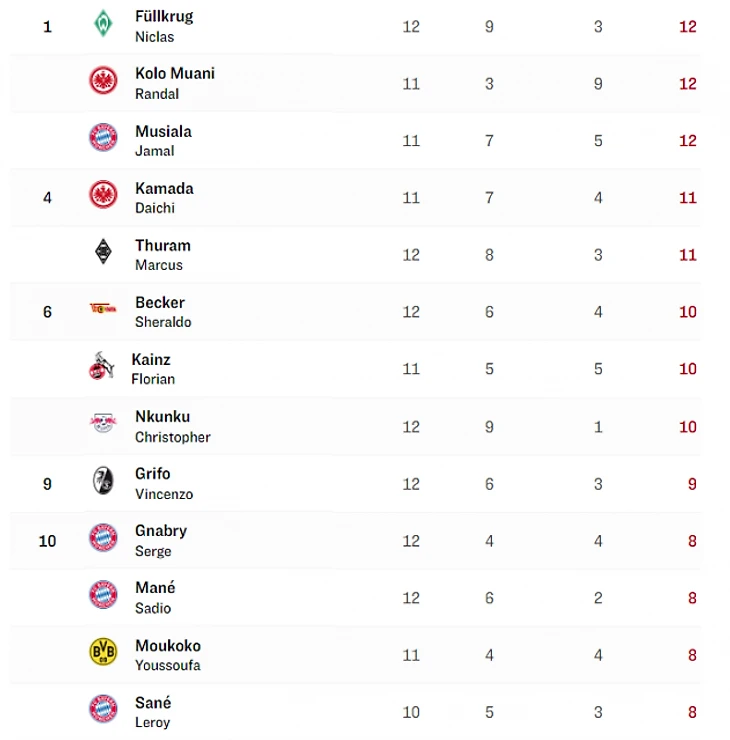Click Eintracht Frankfurt crest beside Kamada
Image resolution: width=730 pixels, height=740 pixels.
point(103,195)
